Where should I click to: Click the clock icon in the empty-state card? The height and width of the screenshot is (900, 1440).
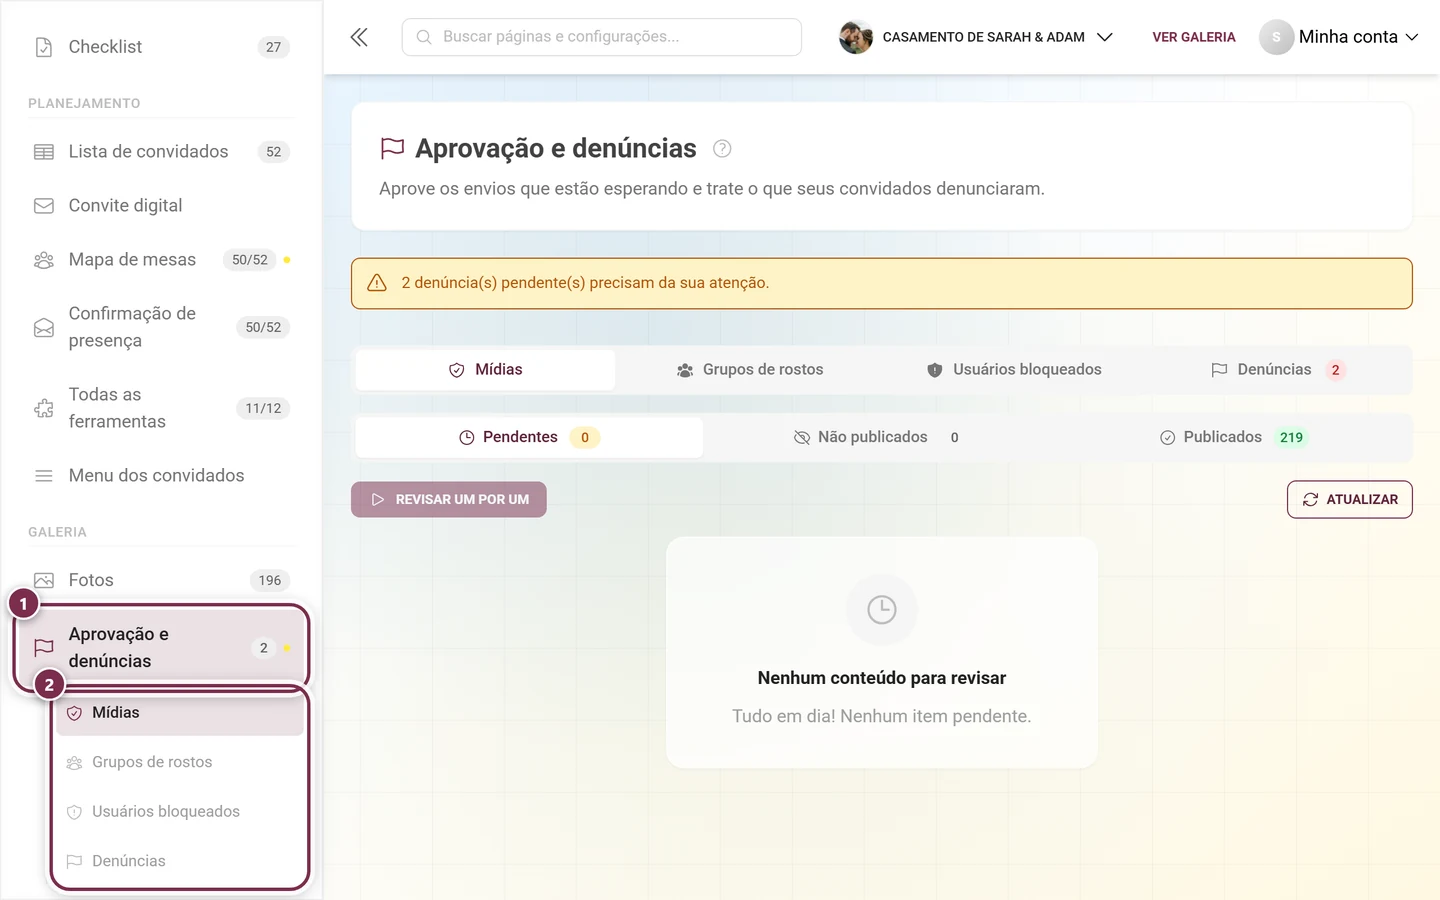coord(882,610)
